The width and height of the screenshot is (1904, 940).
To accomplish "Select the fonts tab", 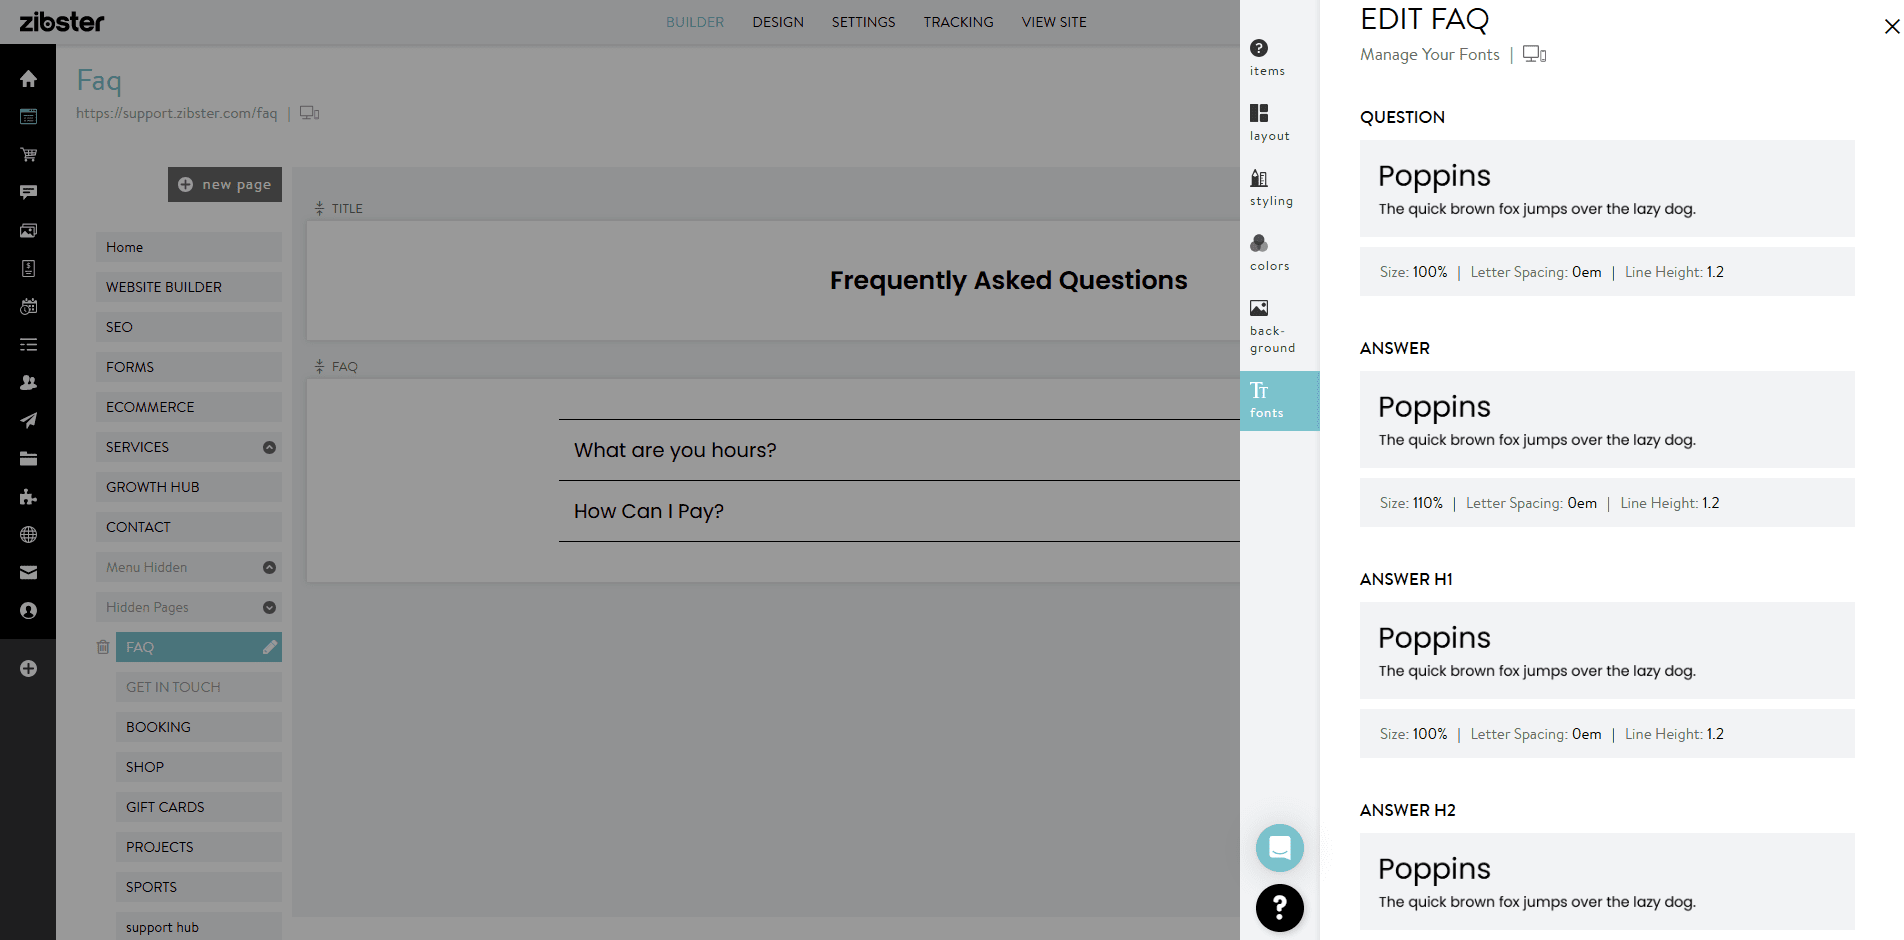I will 1280,401.
